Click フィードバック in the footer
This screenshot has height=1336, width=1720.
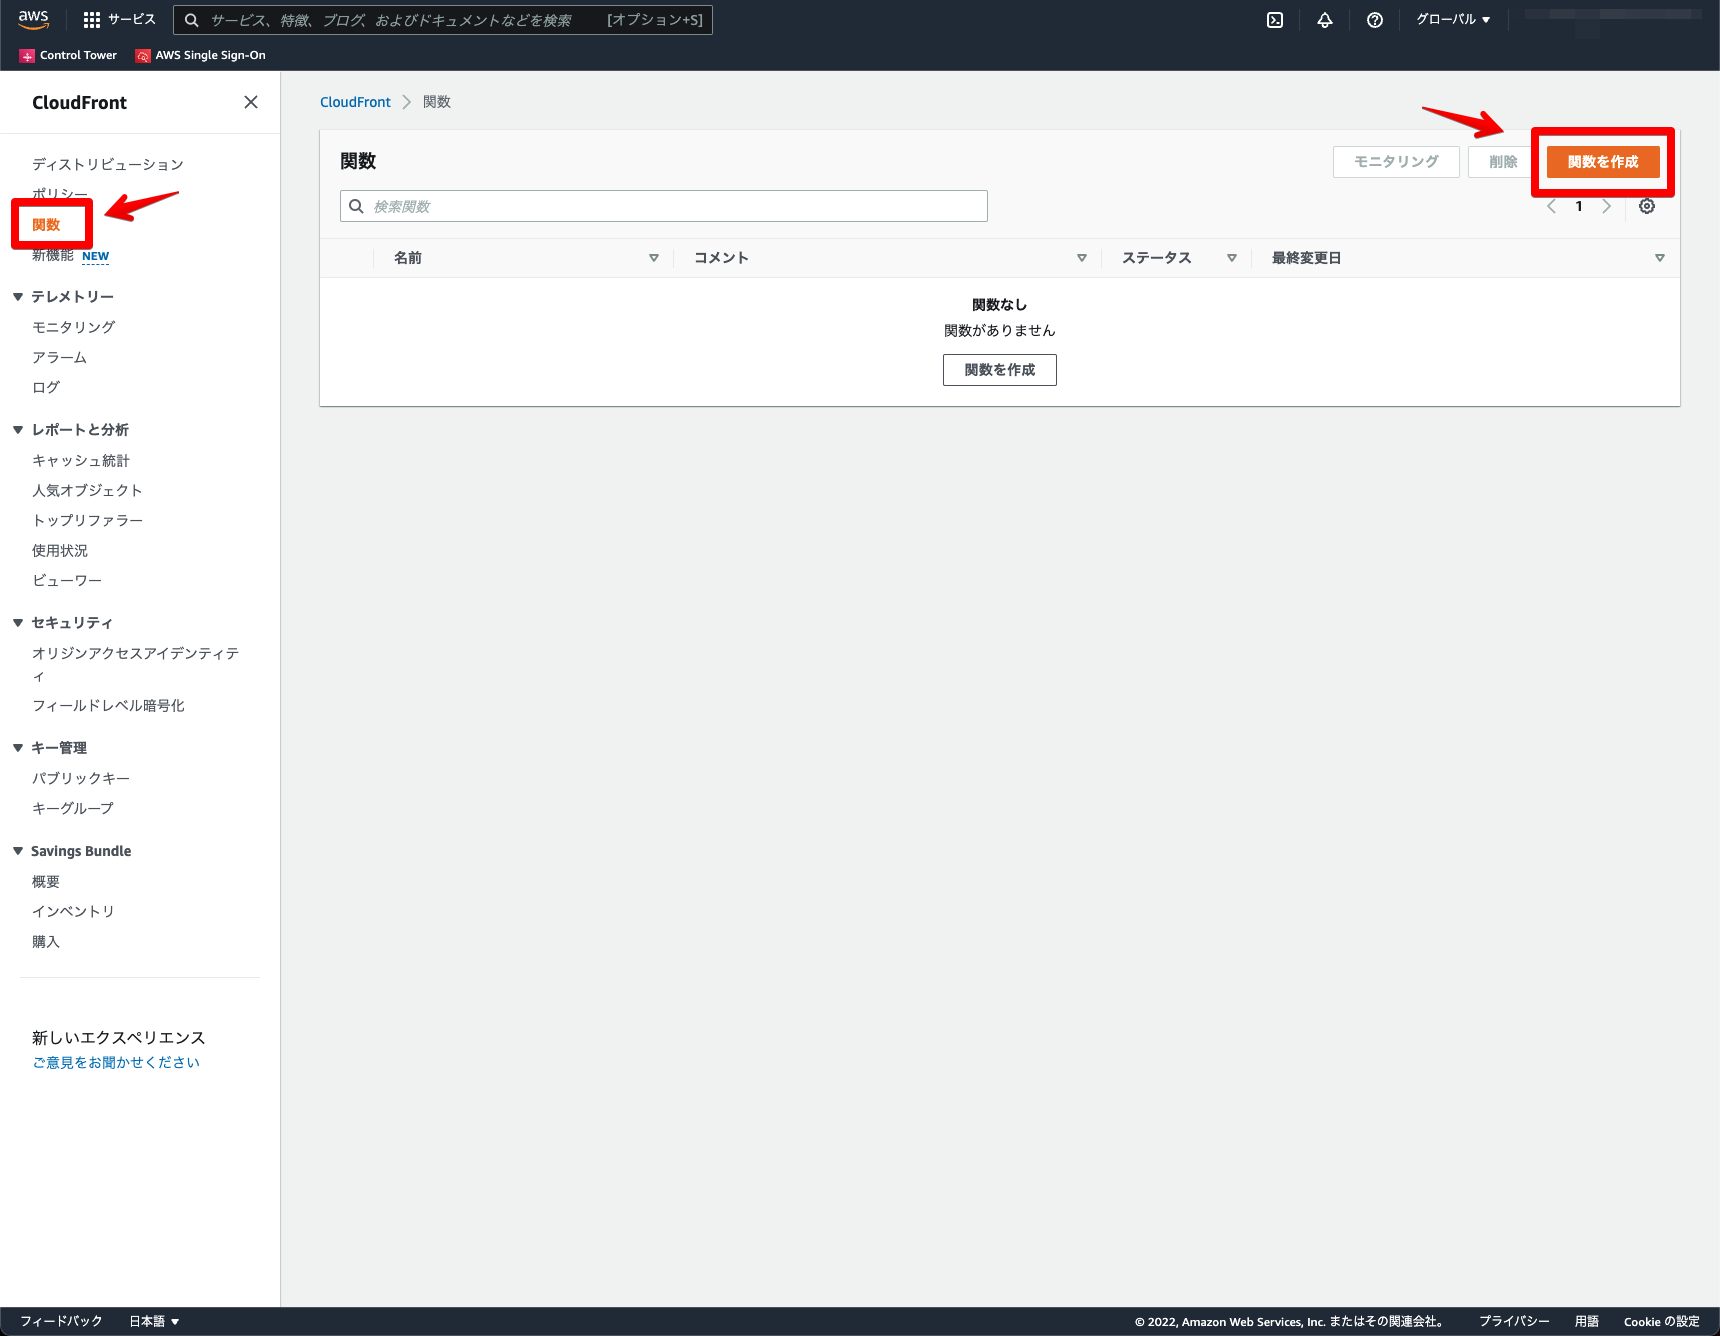coord(61,1321)
